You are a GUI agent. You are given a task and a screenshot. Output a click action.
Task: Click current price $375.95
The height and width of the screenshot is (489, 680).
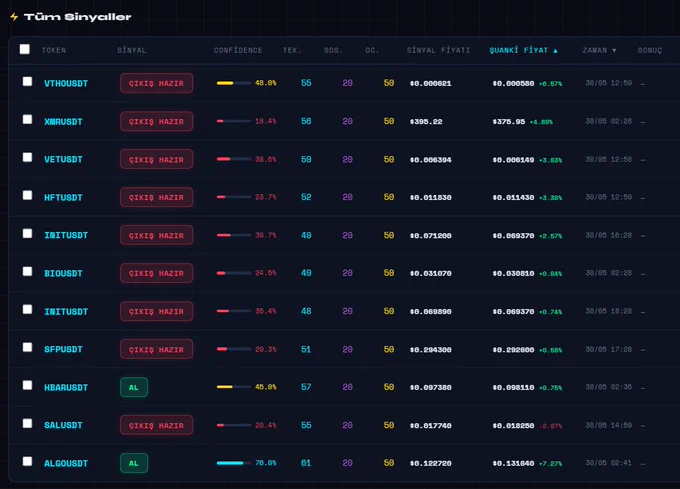coord(509,121)
